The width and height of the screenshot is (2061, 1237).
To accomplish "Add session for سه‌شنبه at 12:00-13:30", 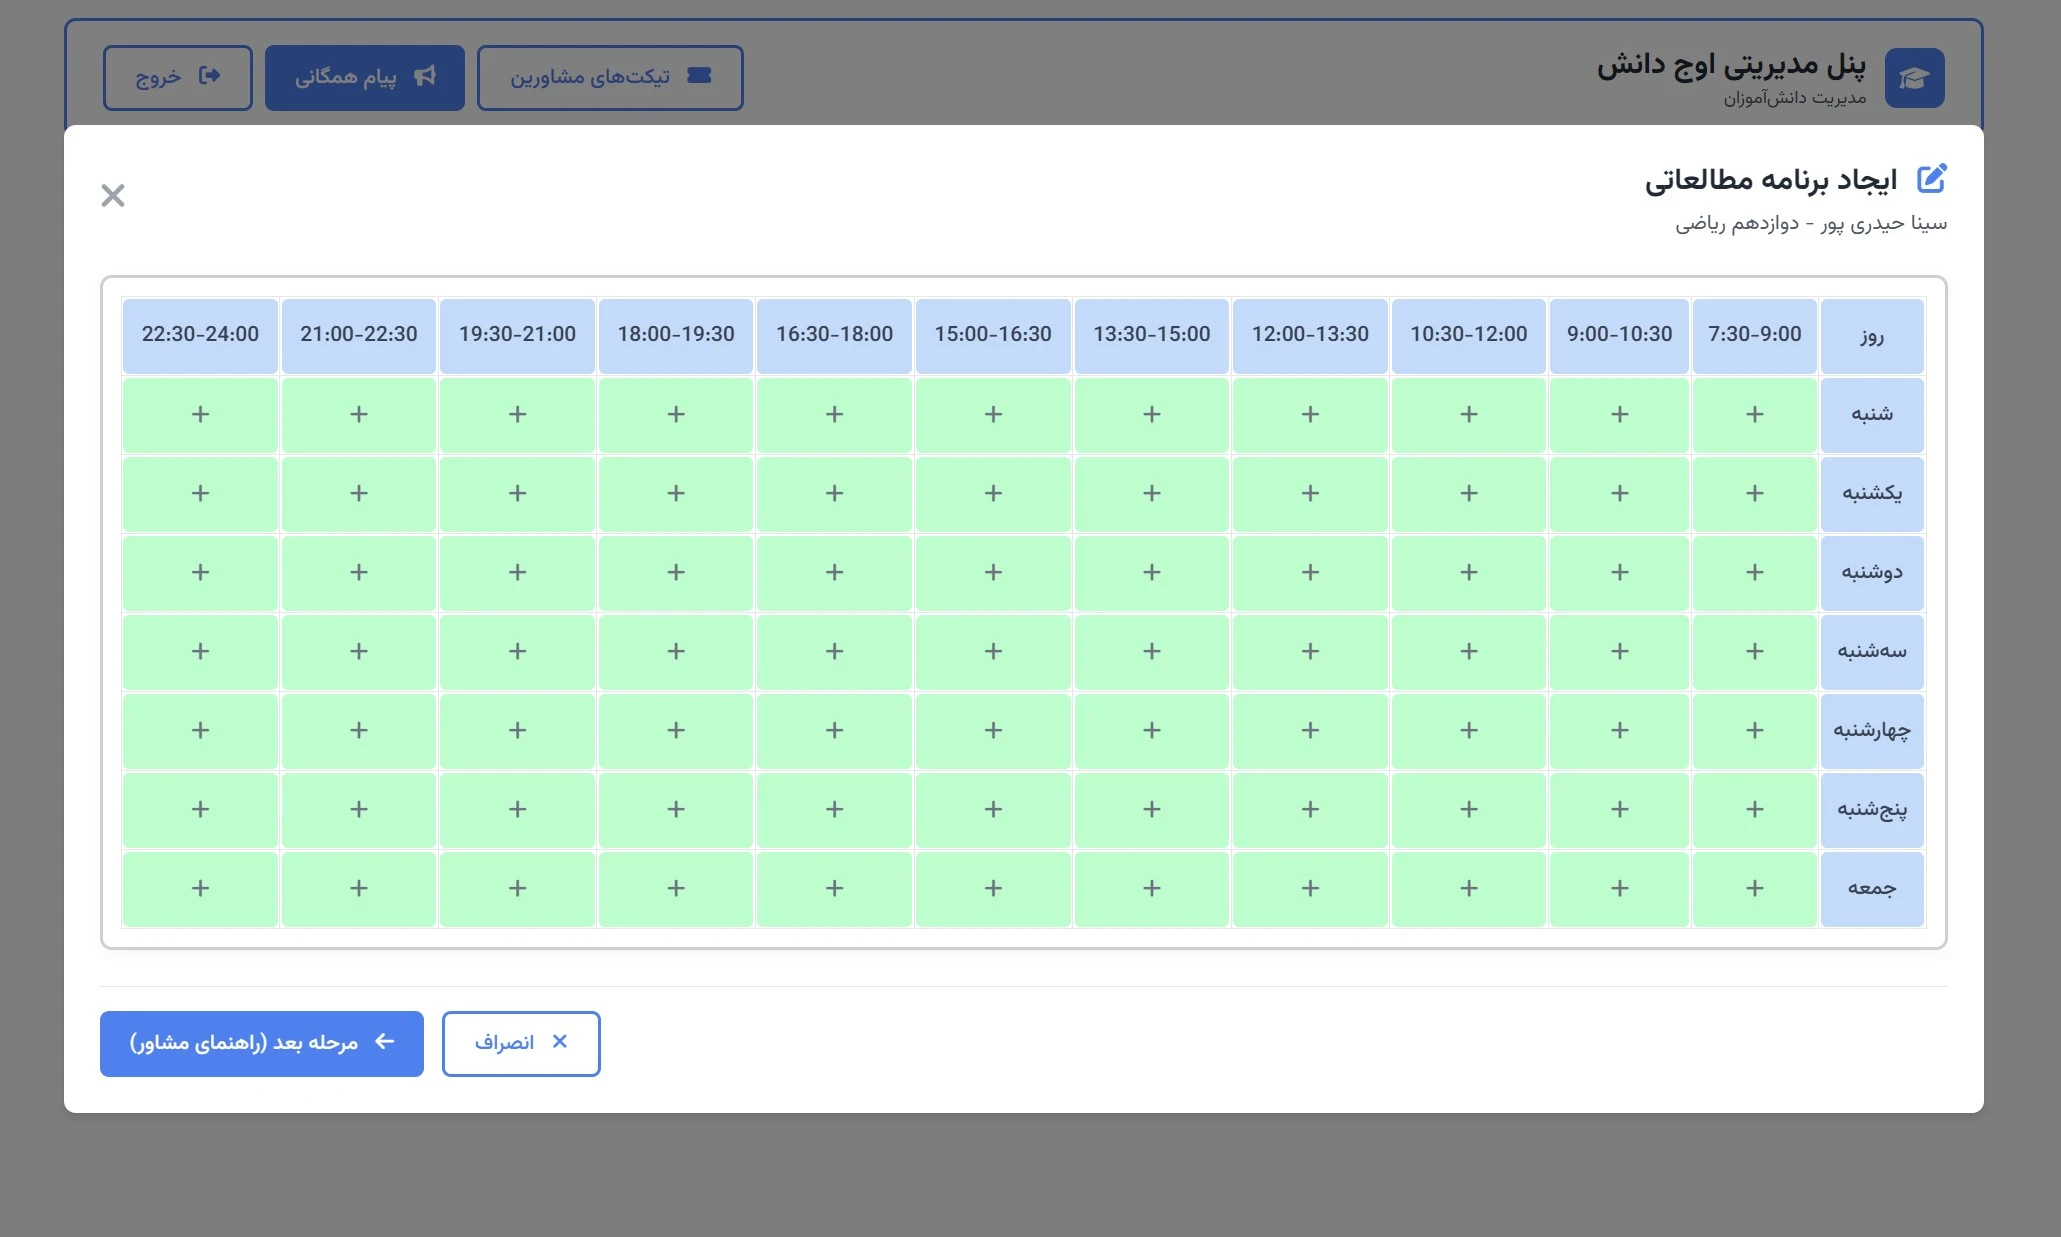I will 1310,651.
